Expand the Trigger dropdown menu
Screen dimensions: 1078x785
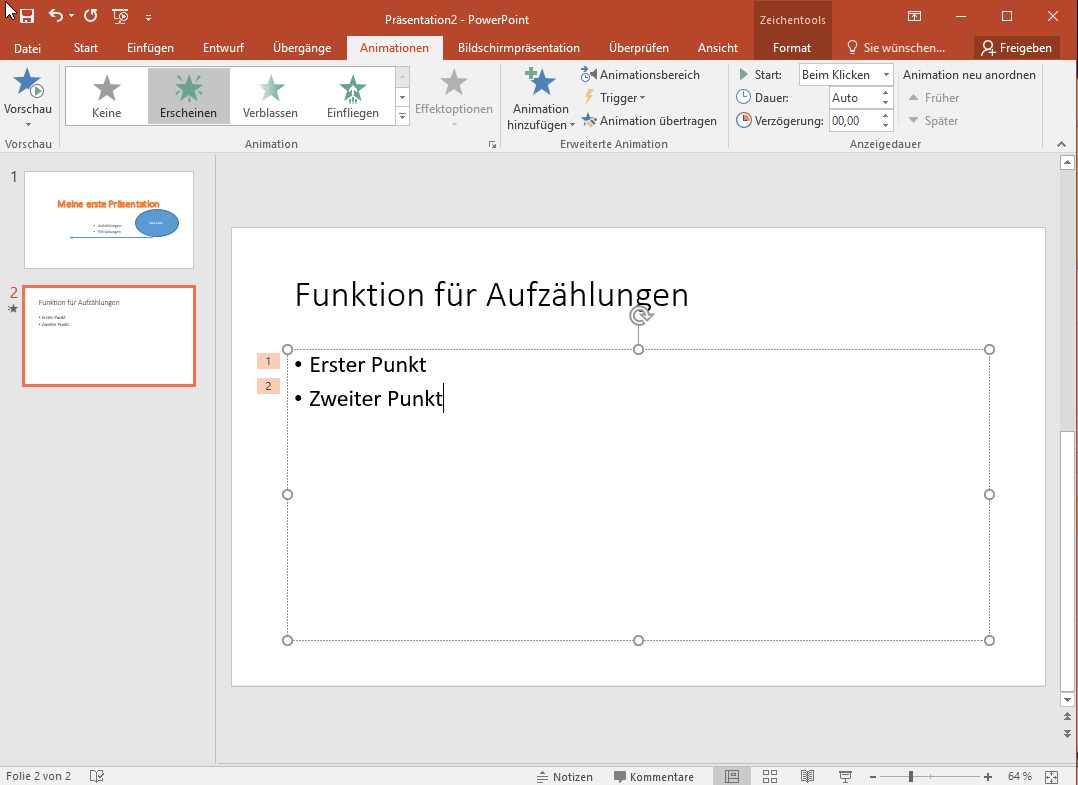pyautogui.click(x=616, y=98)
